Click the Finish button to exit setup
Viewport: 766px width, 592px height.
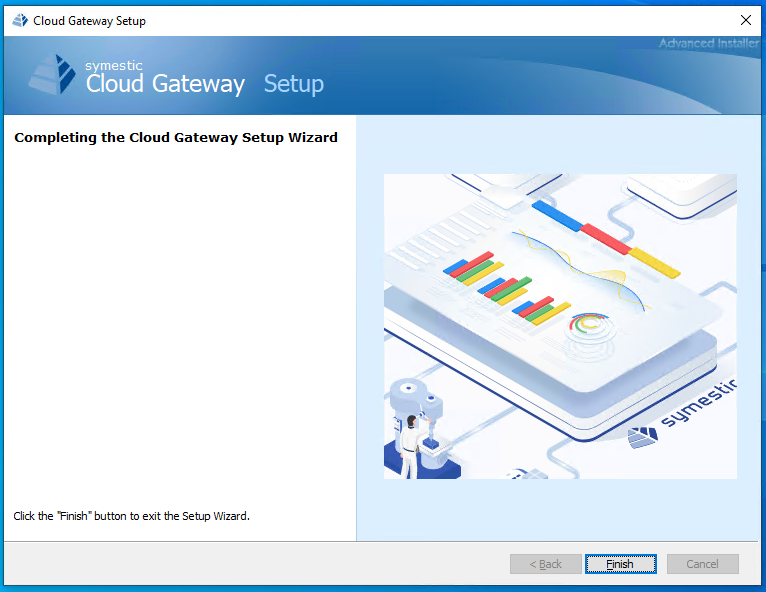(620, 564)
